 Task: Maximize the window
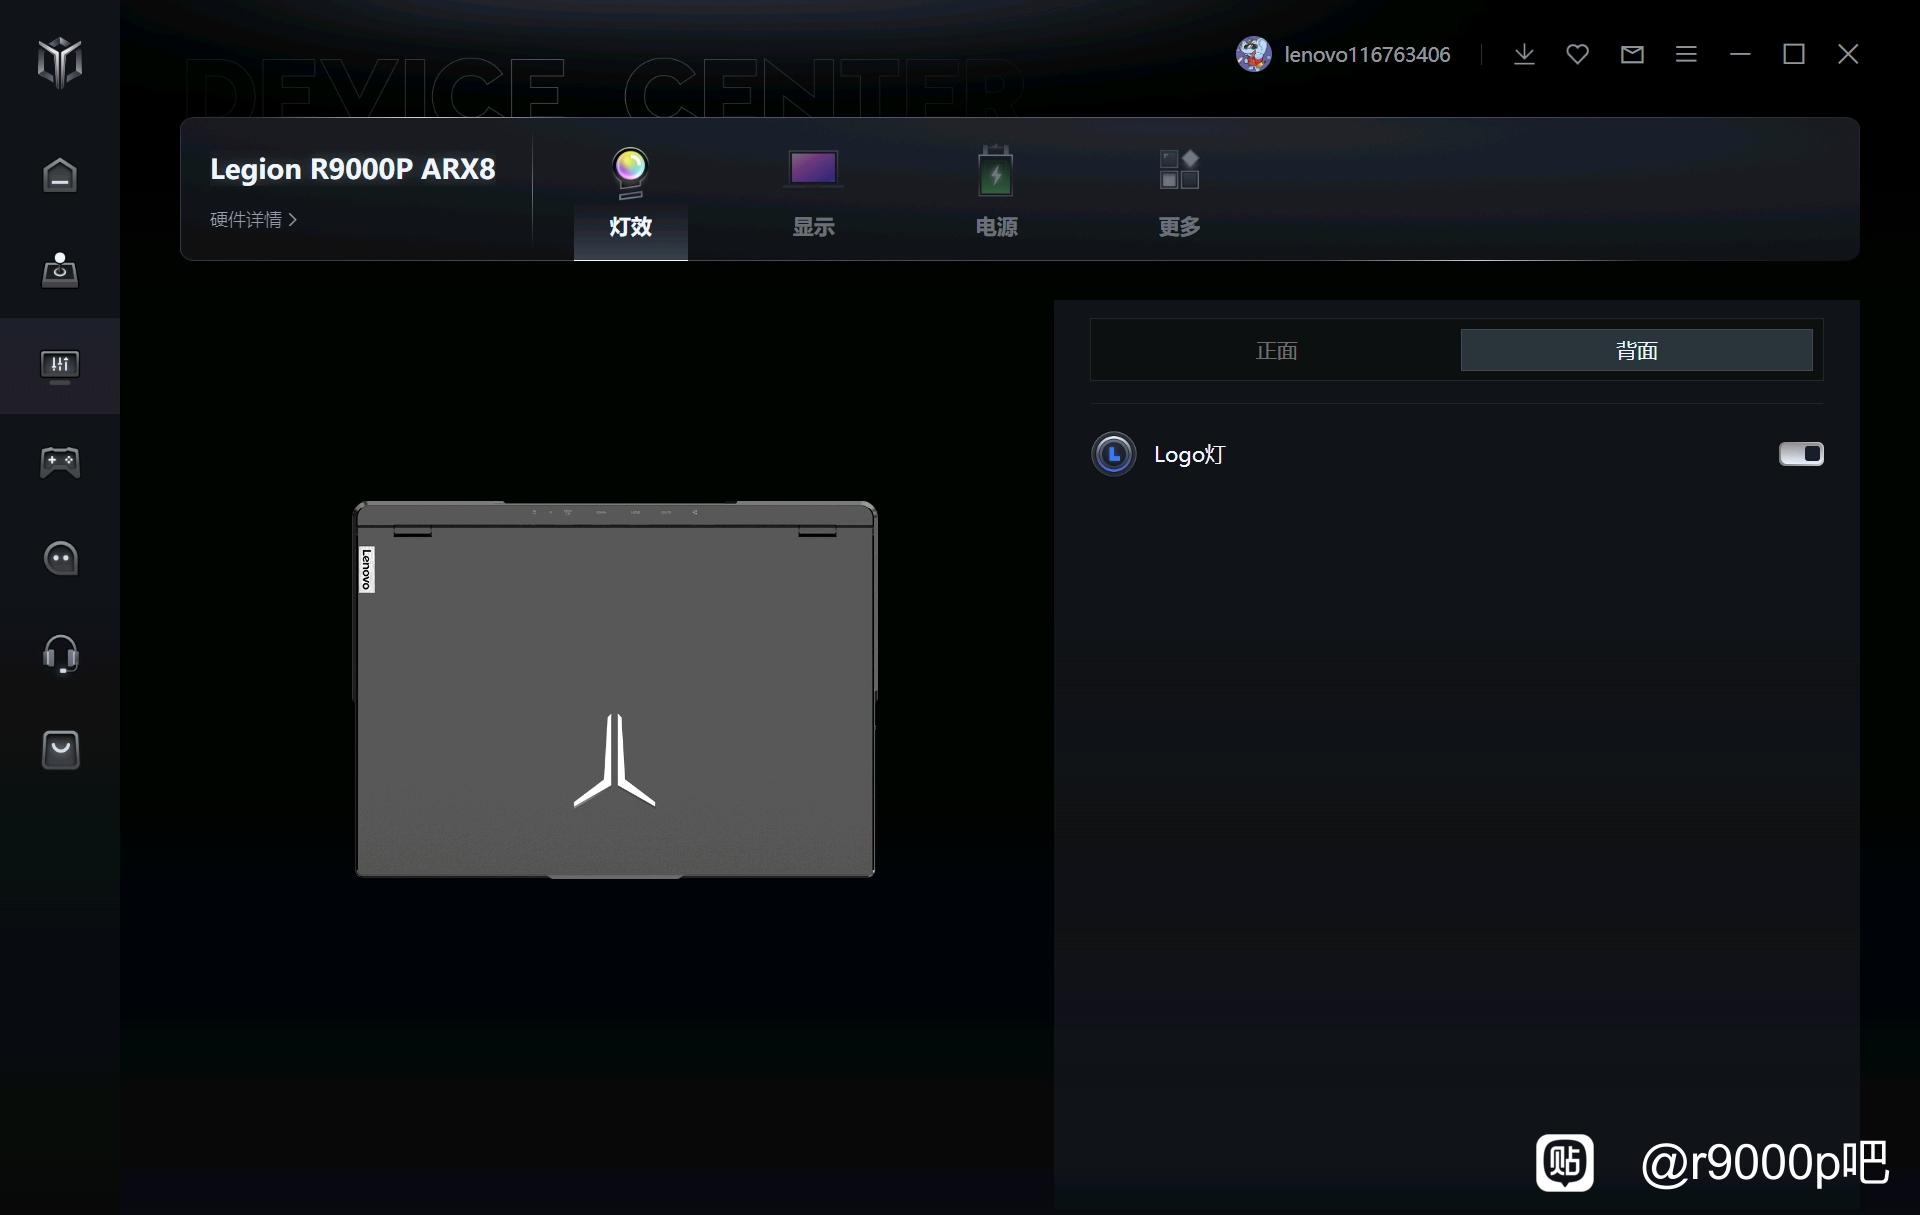(x=1794, y=54)
